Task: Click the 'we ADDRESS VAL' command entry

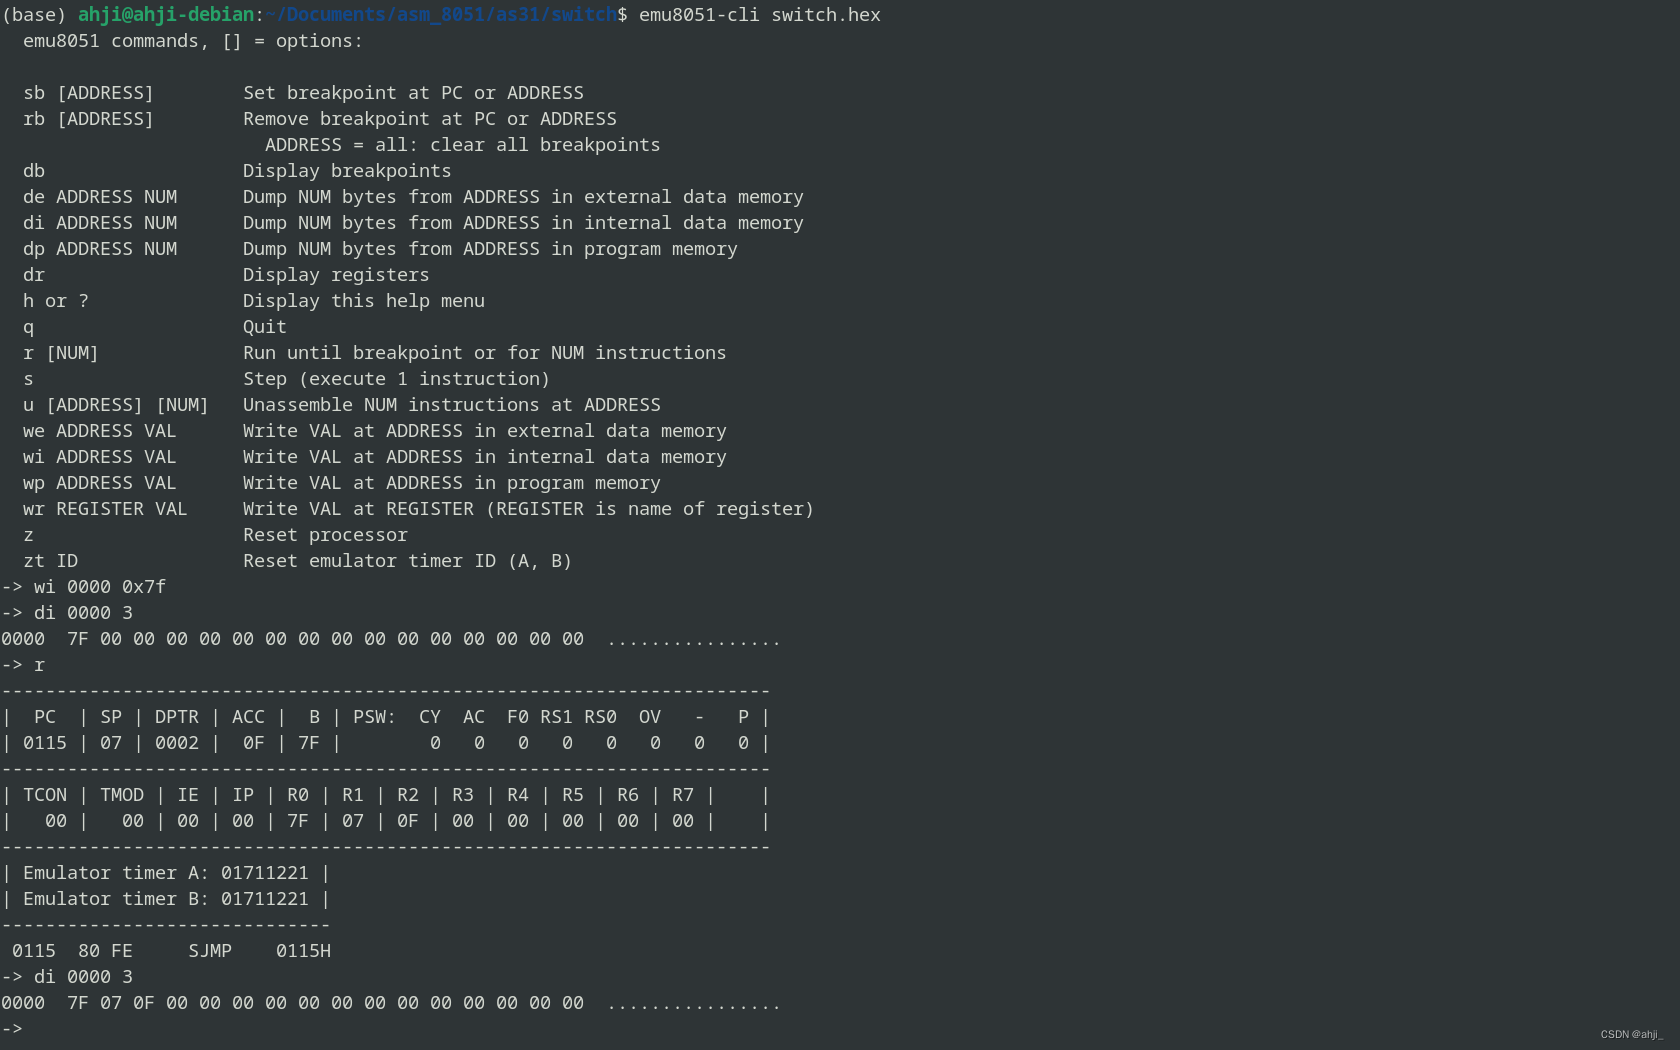Action: pyautogui.click(x=100, y=431)
